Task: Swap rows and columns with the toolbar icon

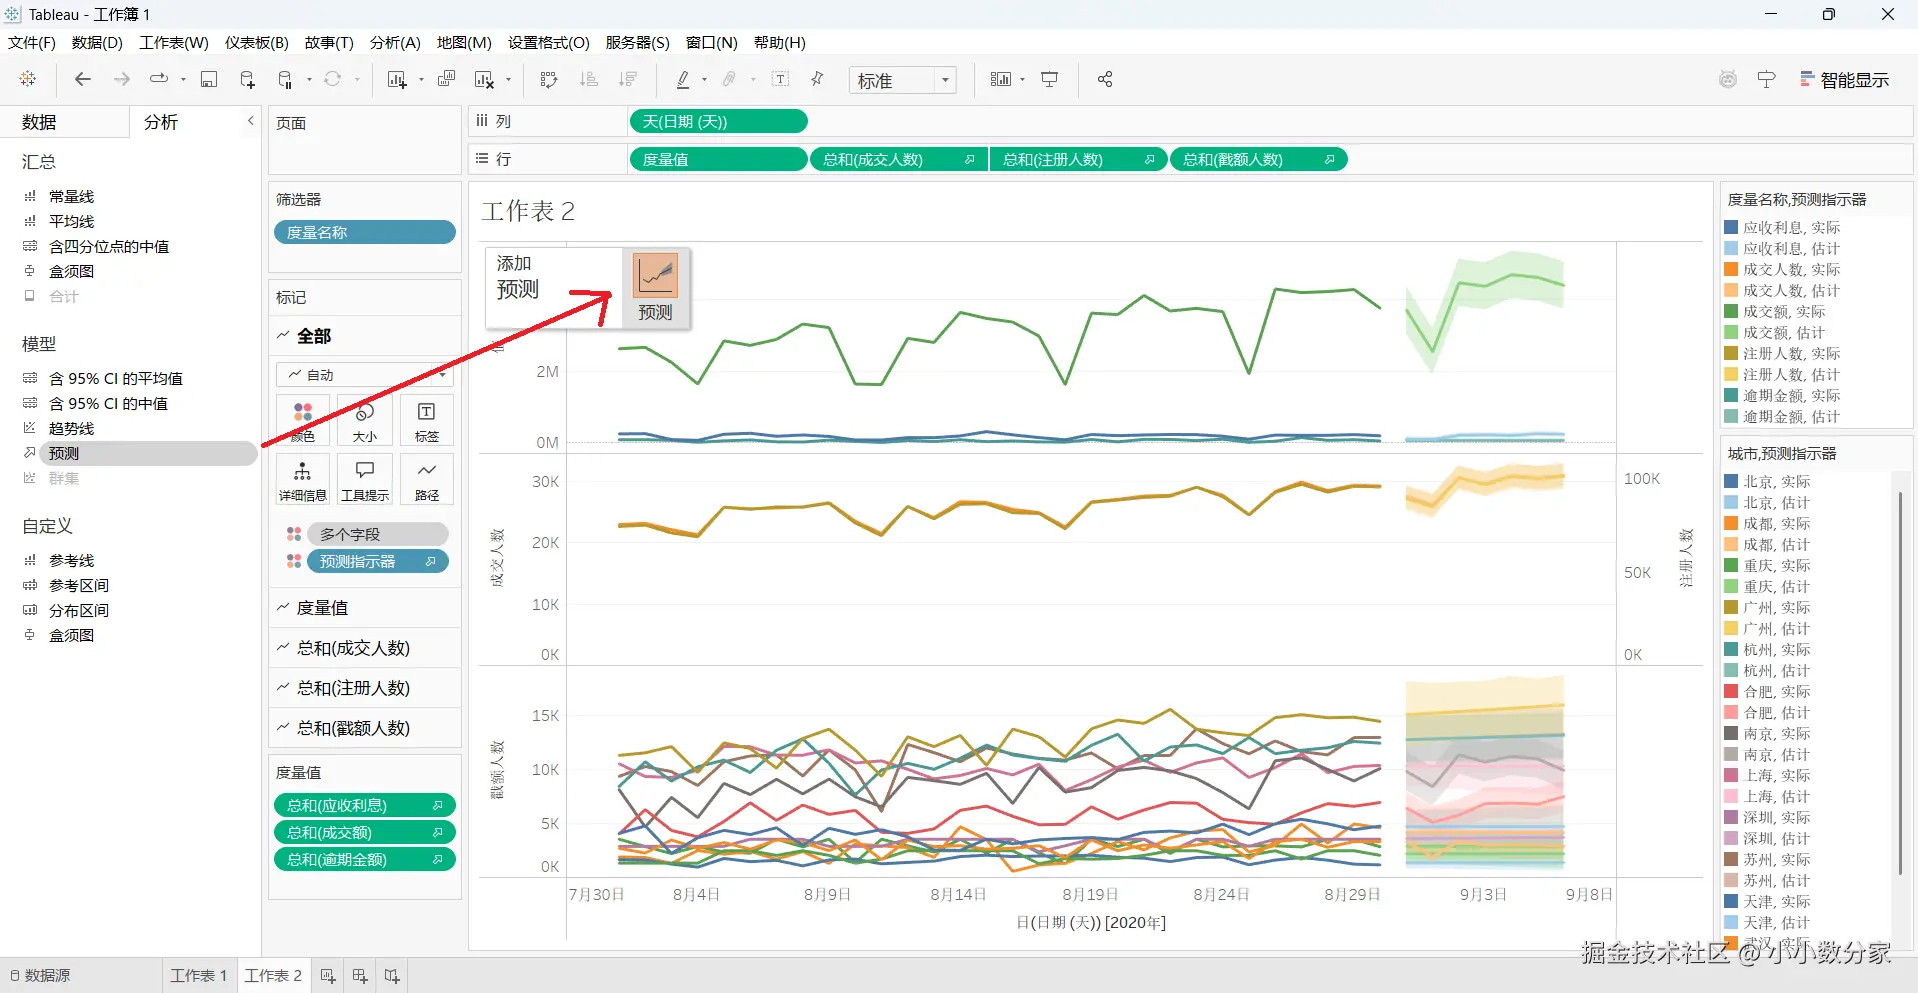Action: (x=548, y=80)
